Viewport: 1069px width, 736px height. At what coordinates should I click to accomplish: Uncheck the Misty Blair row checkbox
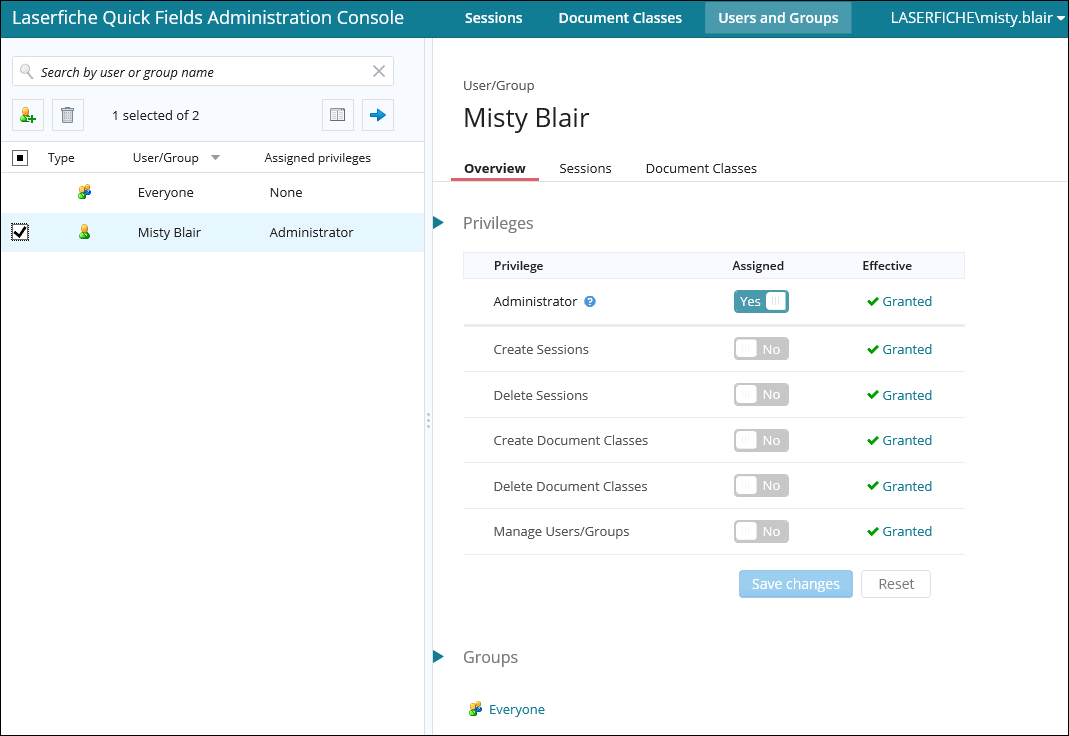point(20,232)
